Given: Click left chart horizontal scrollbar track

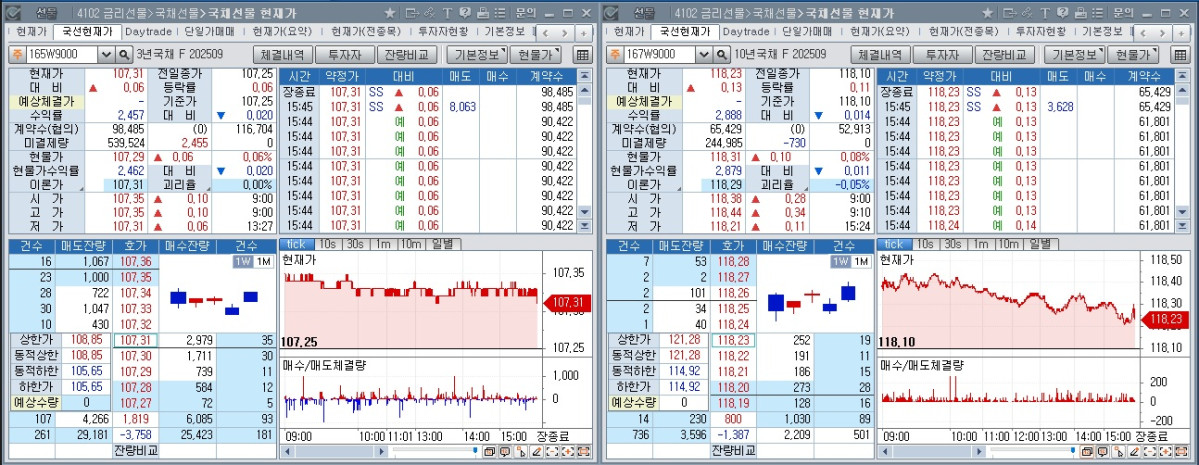Looking at the screenshot, I should pyautogui.click(x=335, y=452).
